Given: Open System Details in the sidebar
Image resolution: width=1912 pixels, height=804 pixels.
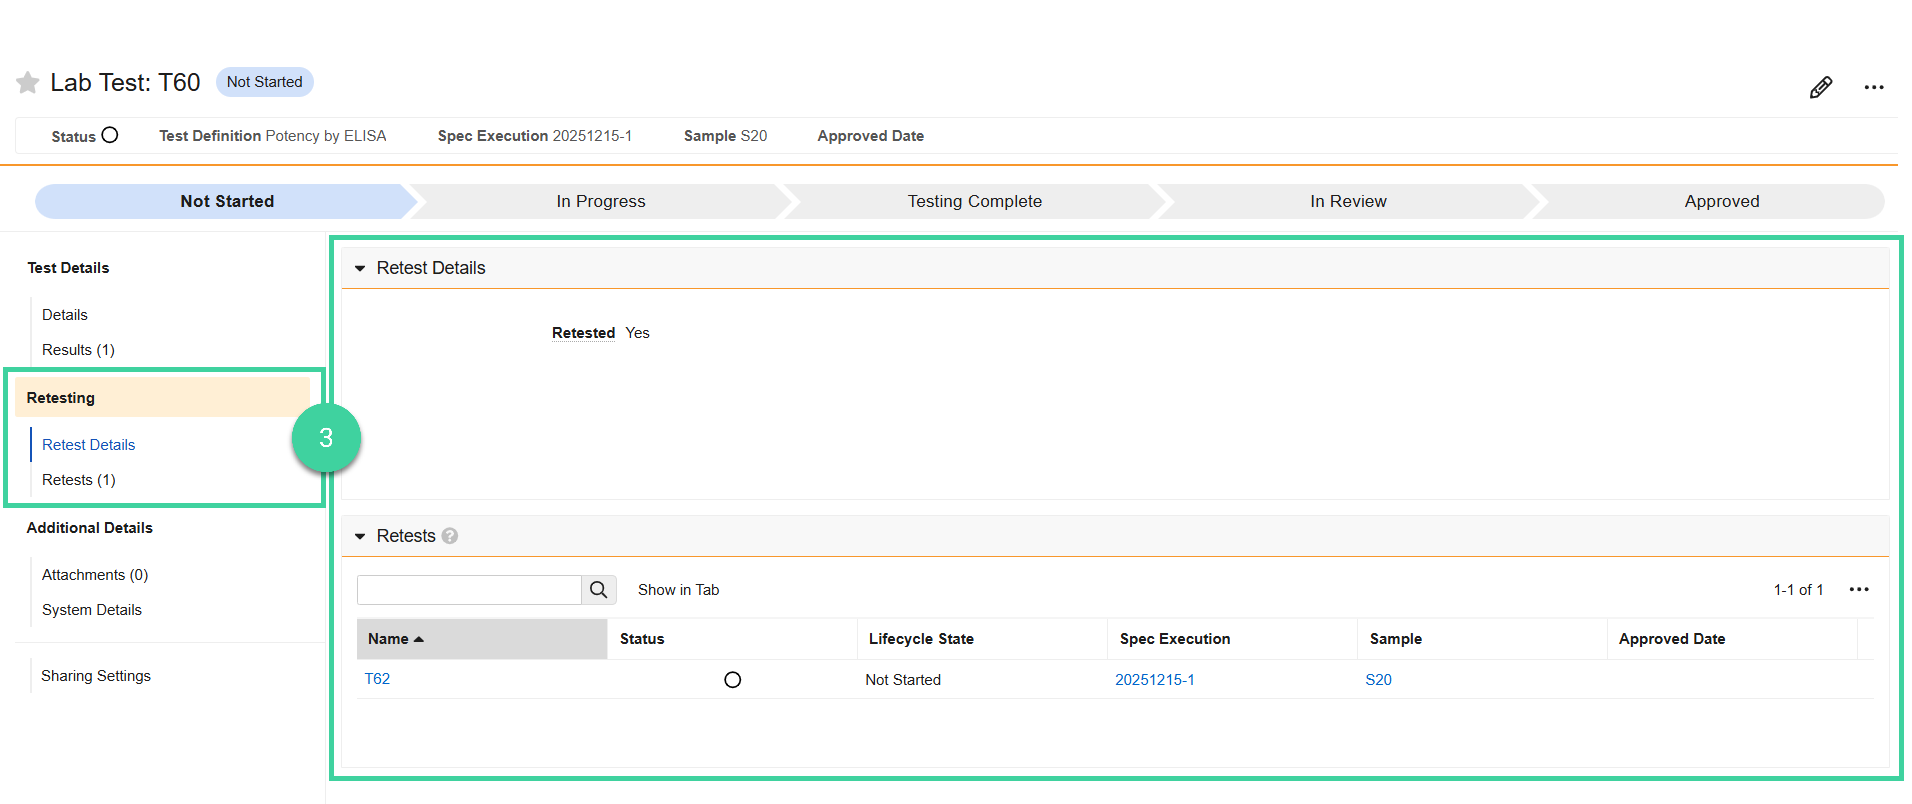Looking at the screenshot, I should pos(92,610).
